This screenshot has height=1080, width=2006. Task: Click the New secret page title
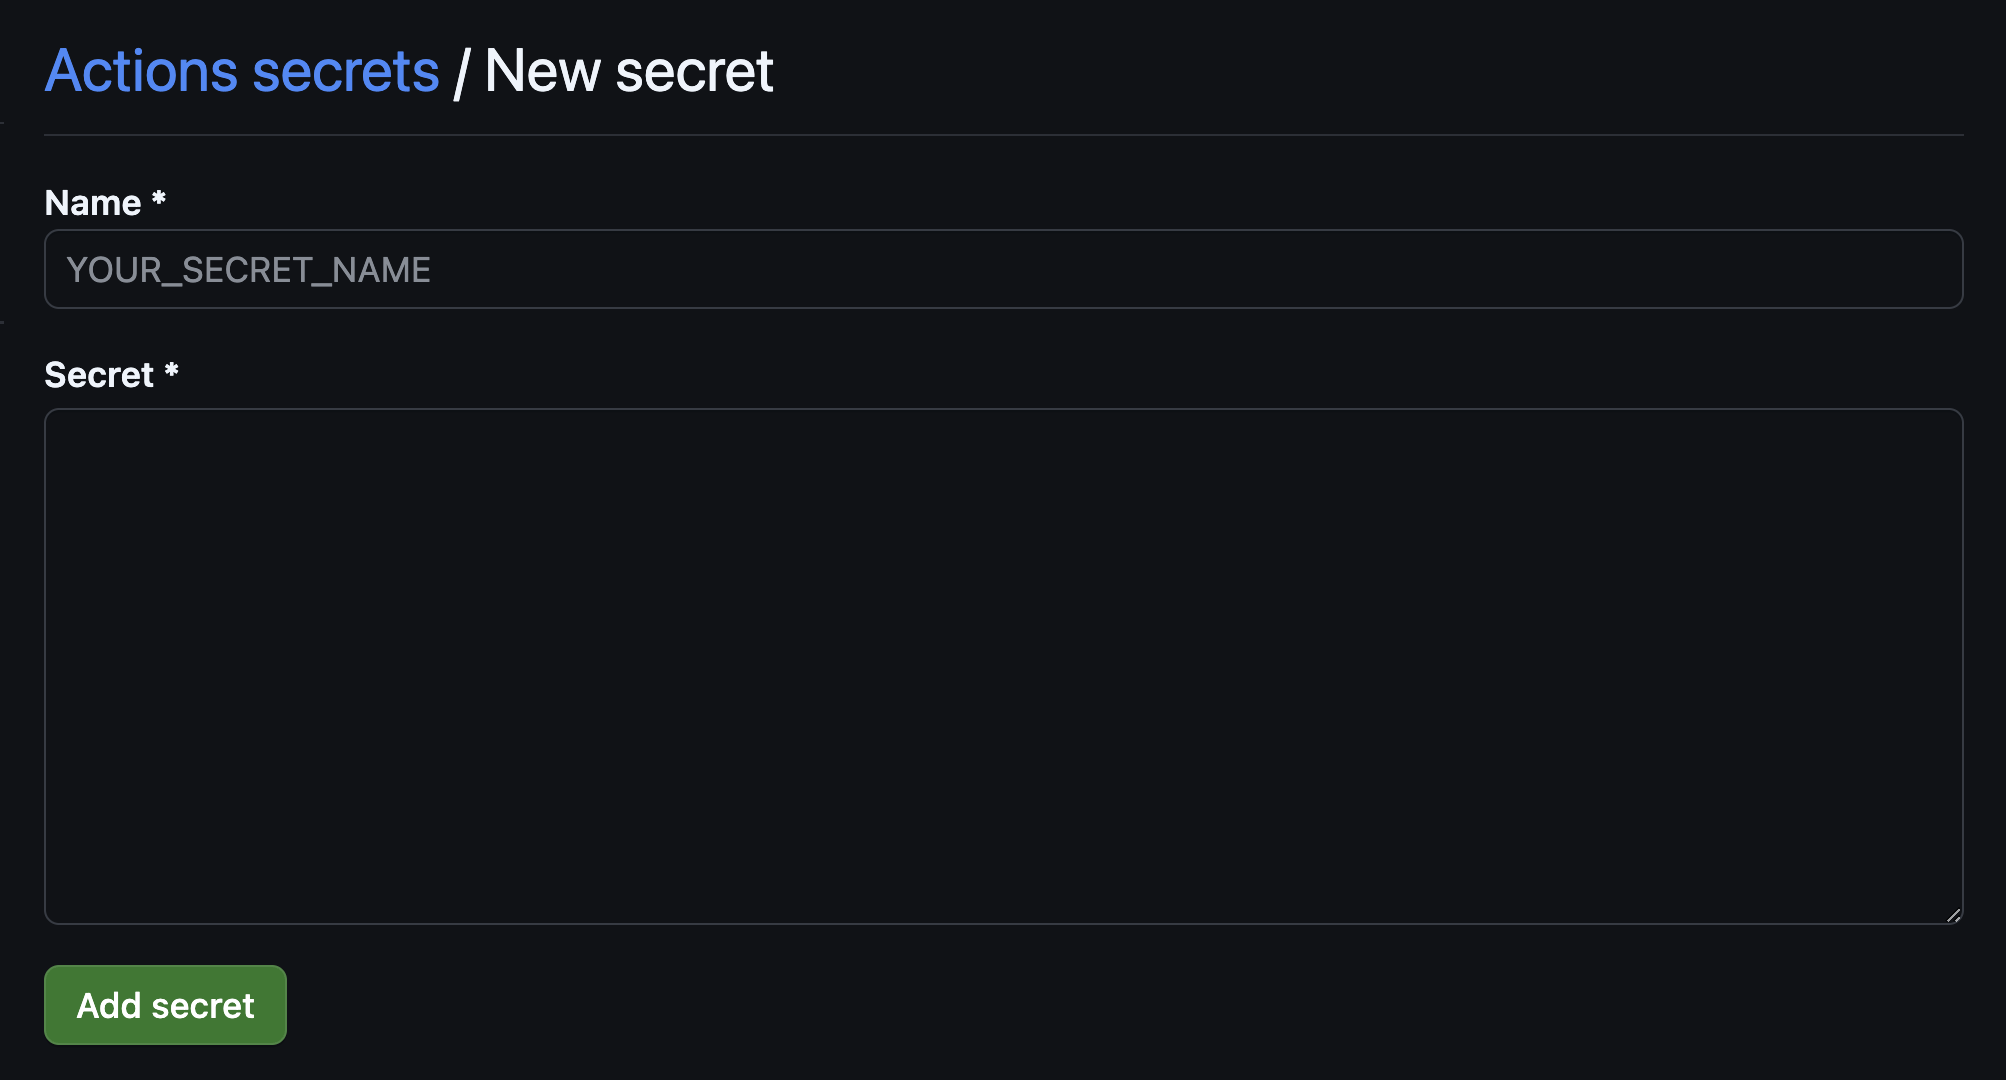(x=629, y=70)
